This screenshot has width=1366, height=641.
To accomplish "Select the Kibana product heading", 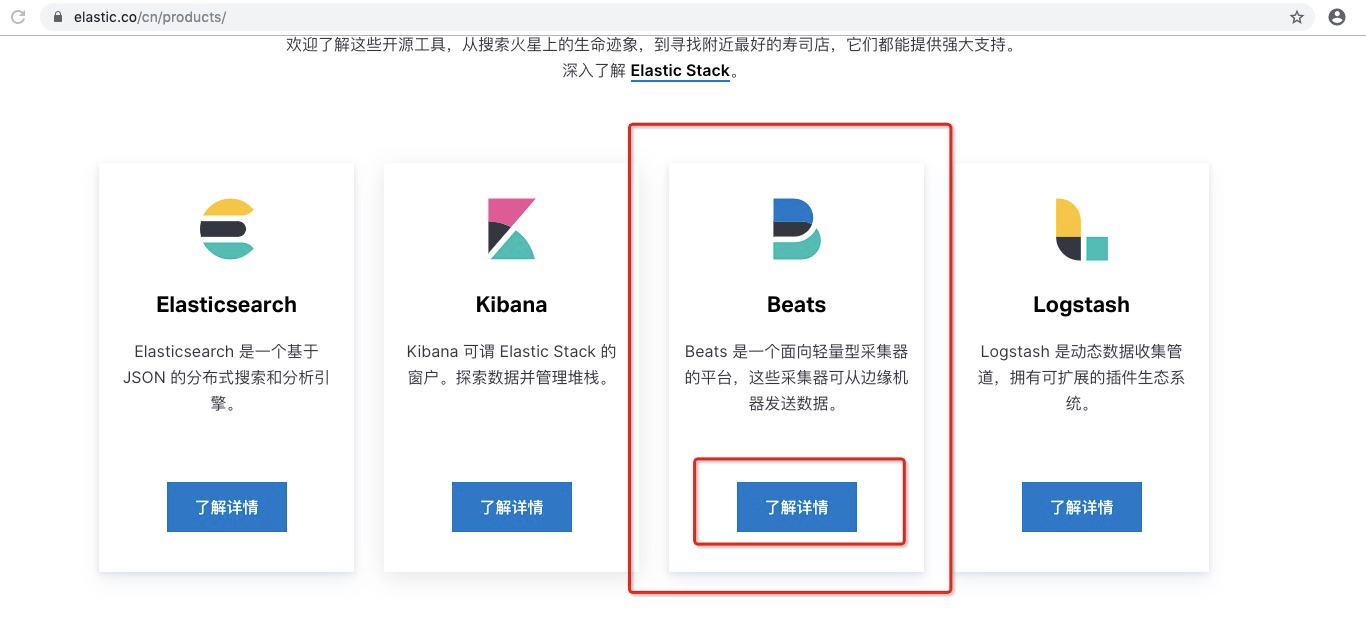I will pos(511,303).
